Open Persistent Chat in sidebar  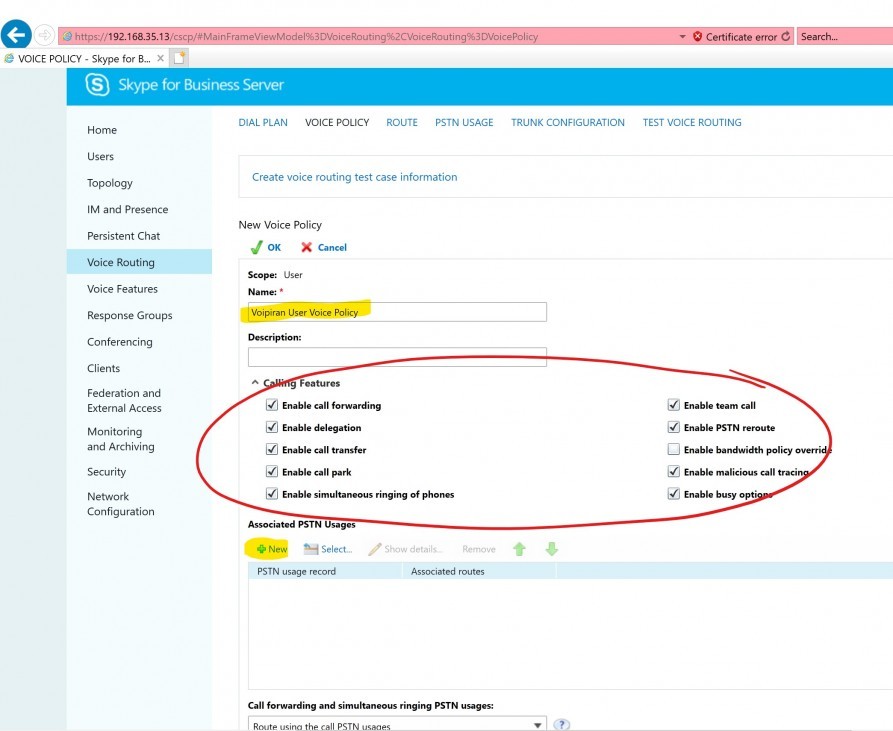tap(124, 236)
